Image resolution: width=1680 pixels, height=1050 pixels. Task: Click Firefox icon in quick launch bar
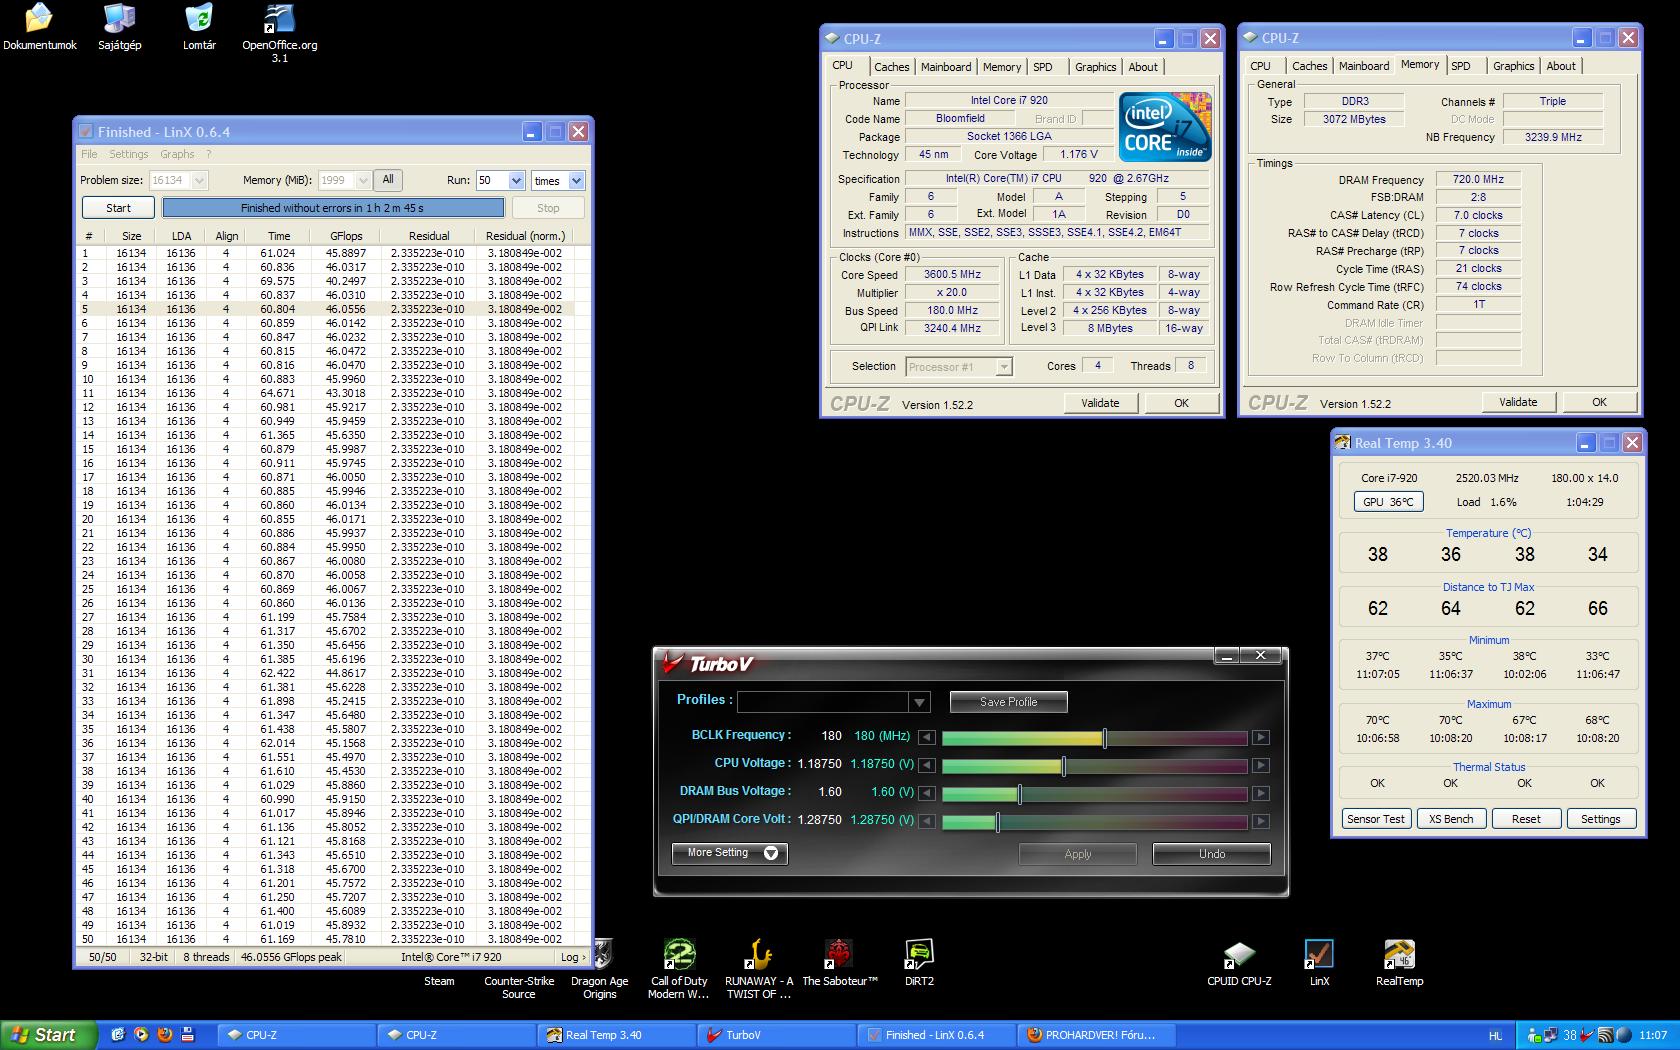click(x=165, y=1035)
